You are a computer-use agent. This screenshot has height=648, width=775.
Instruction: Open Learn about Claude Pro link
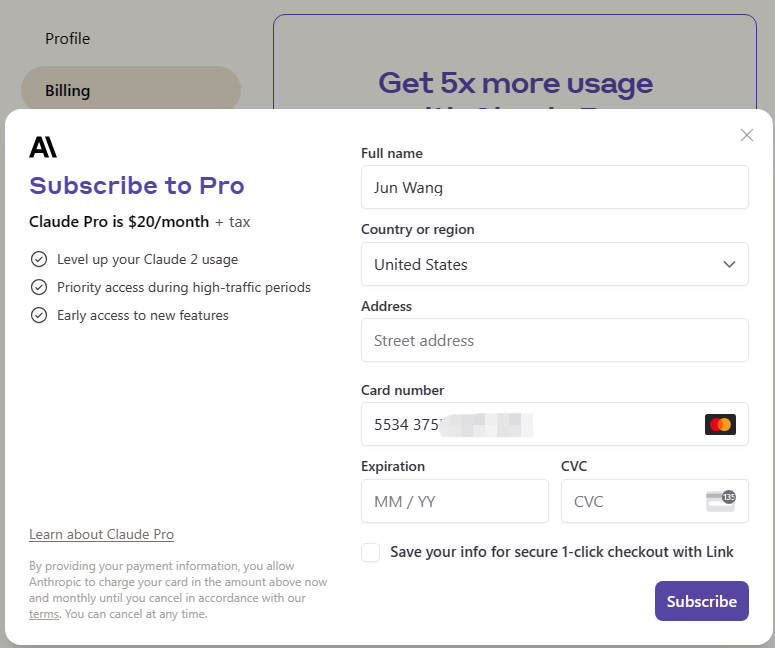coord(101,534)
